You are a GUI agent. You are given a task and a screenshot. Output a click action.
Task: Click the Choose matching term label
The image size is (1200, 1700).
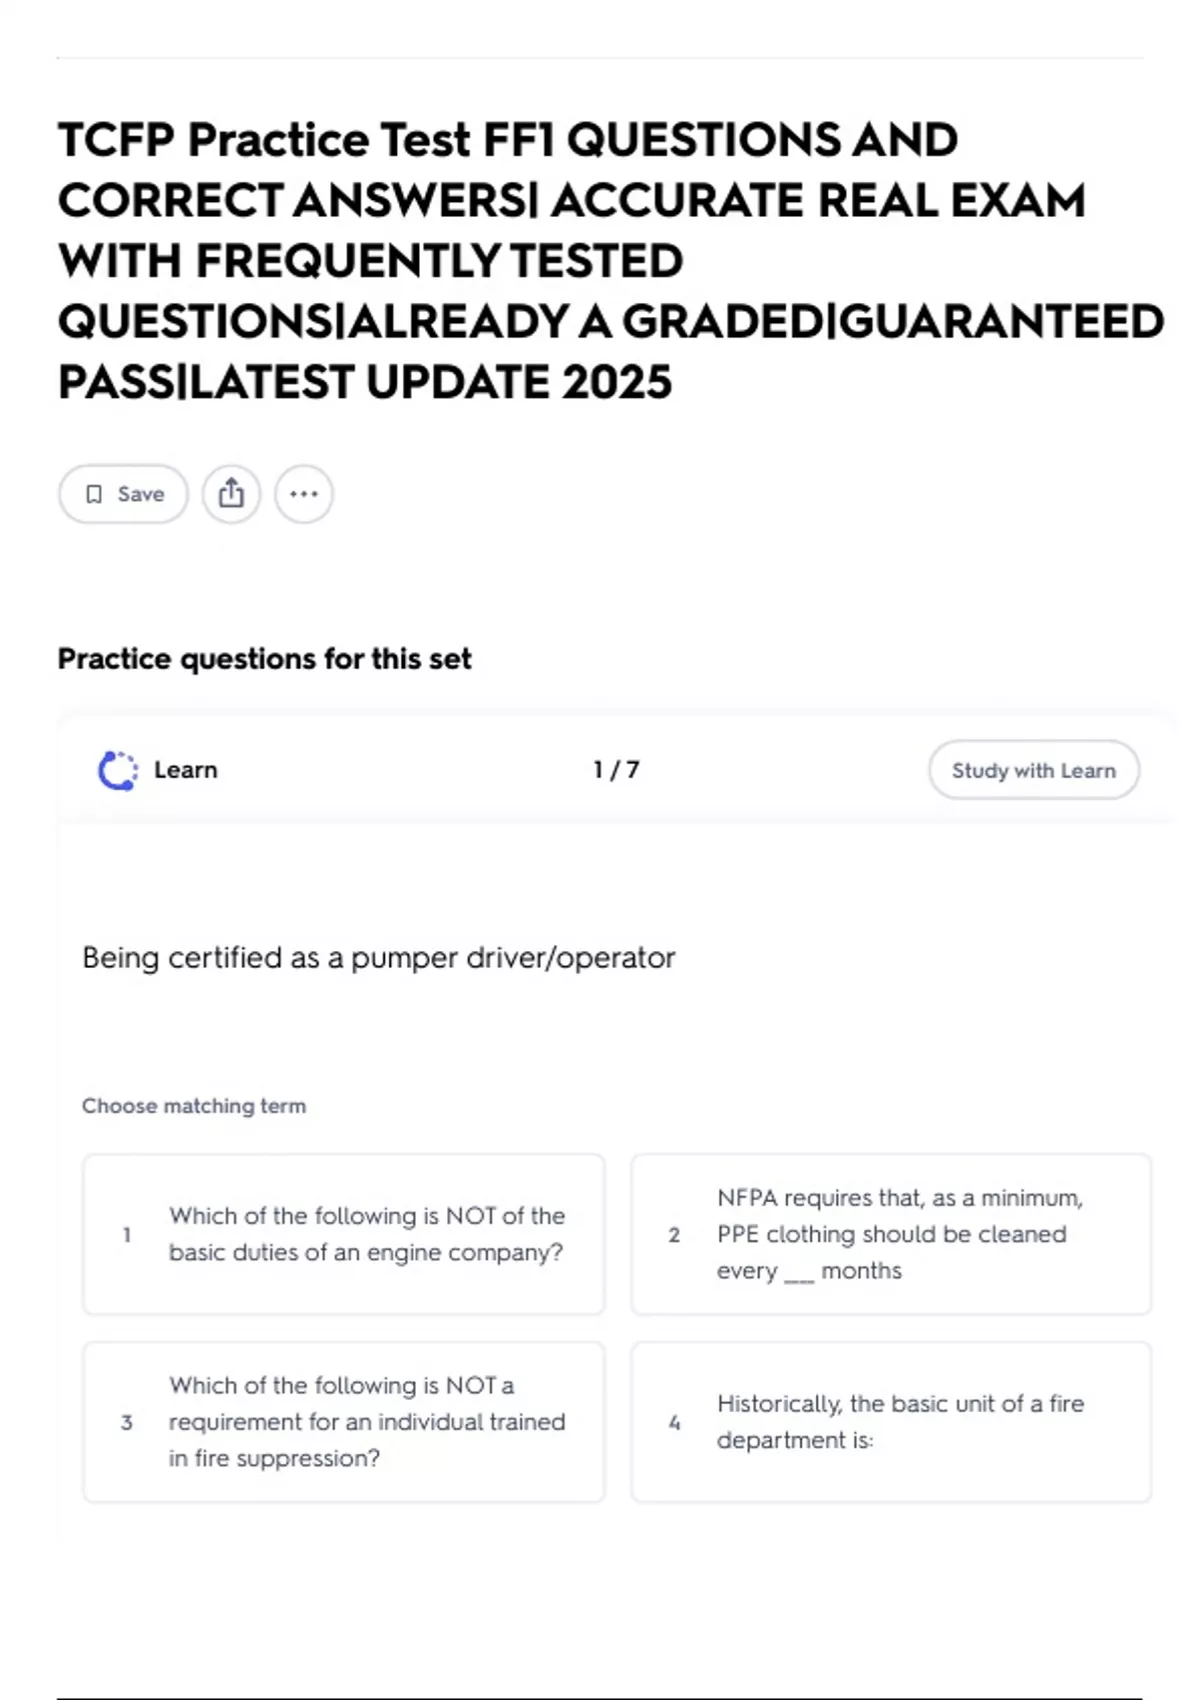(194, 1106)
